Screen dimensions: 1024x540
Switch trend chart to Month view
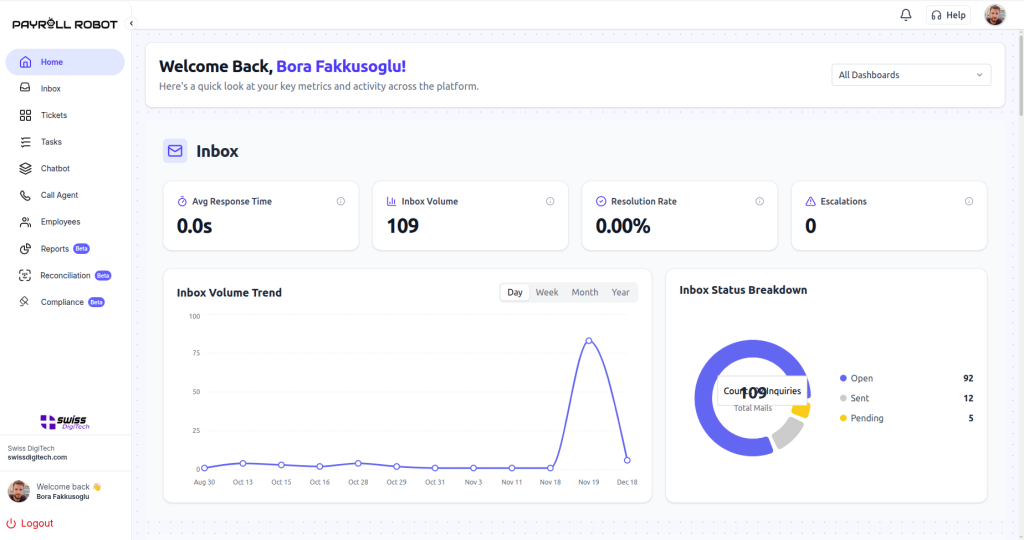(584, 292)
